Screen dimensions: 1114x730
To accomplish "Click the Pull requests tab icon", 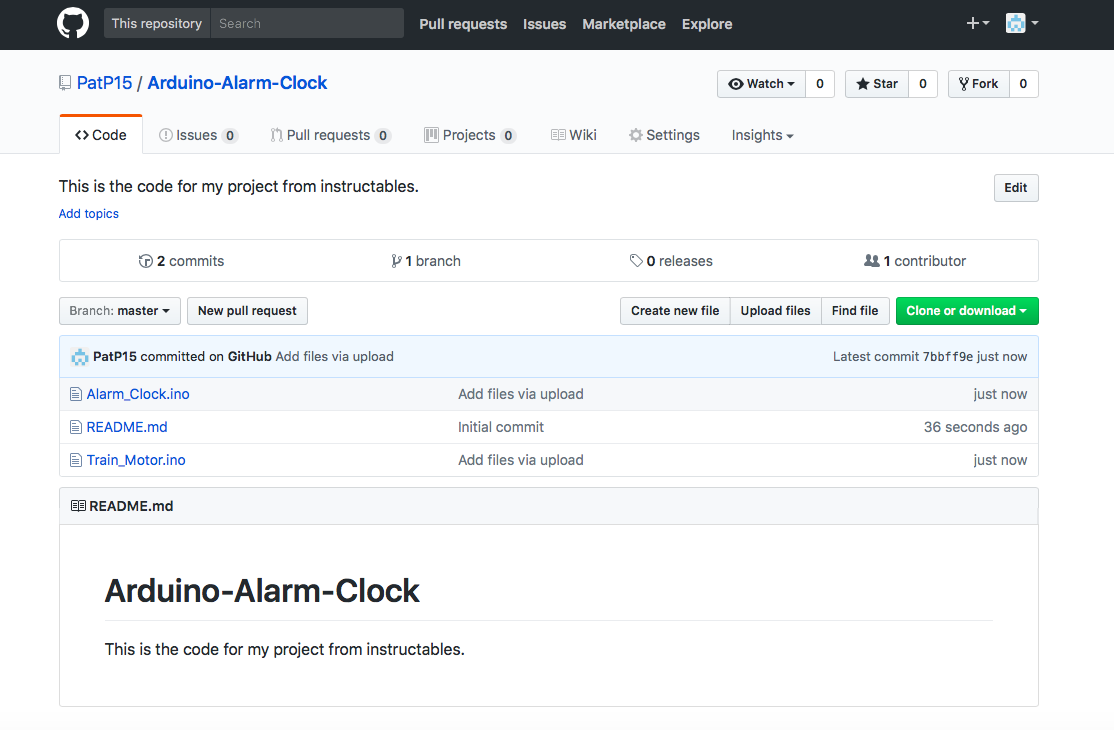I will pos(276,135).
